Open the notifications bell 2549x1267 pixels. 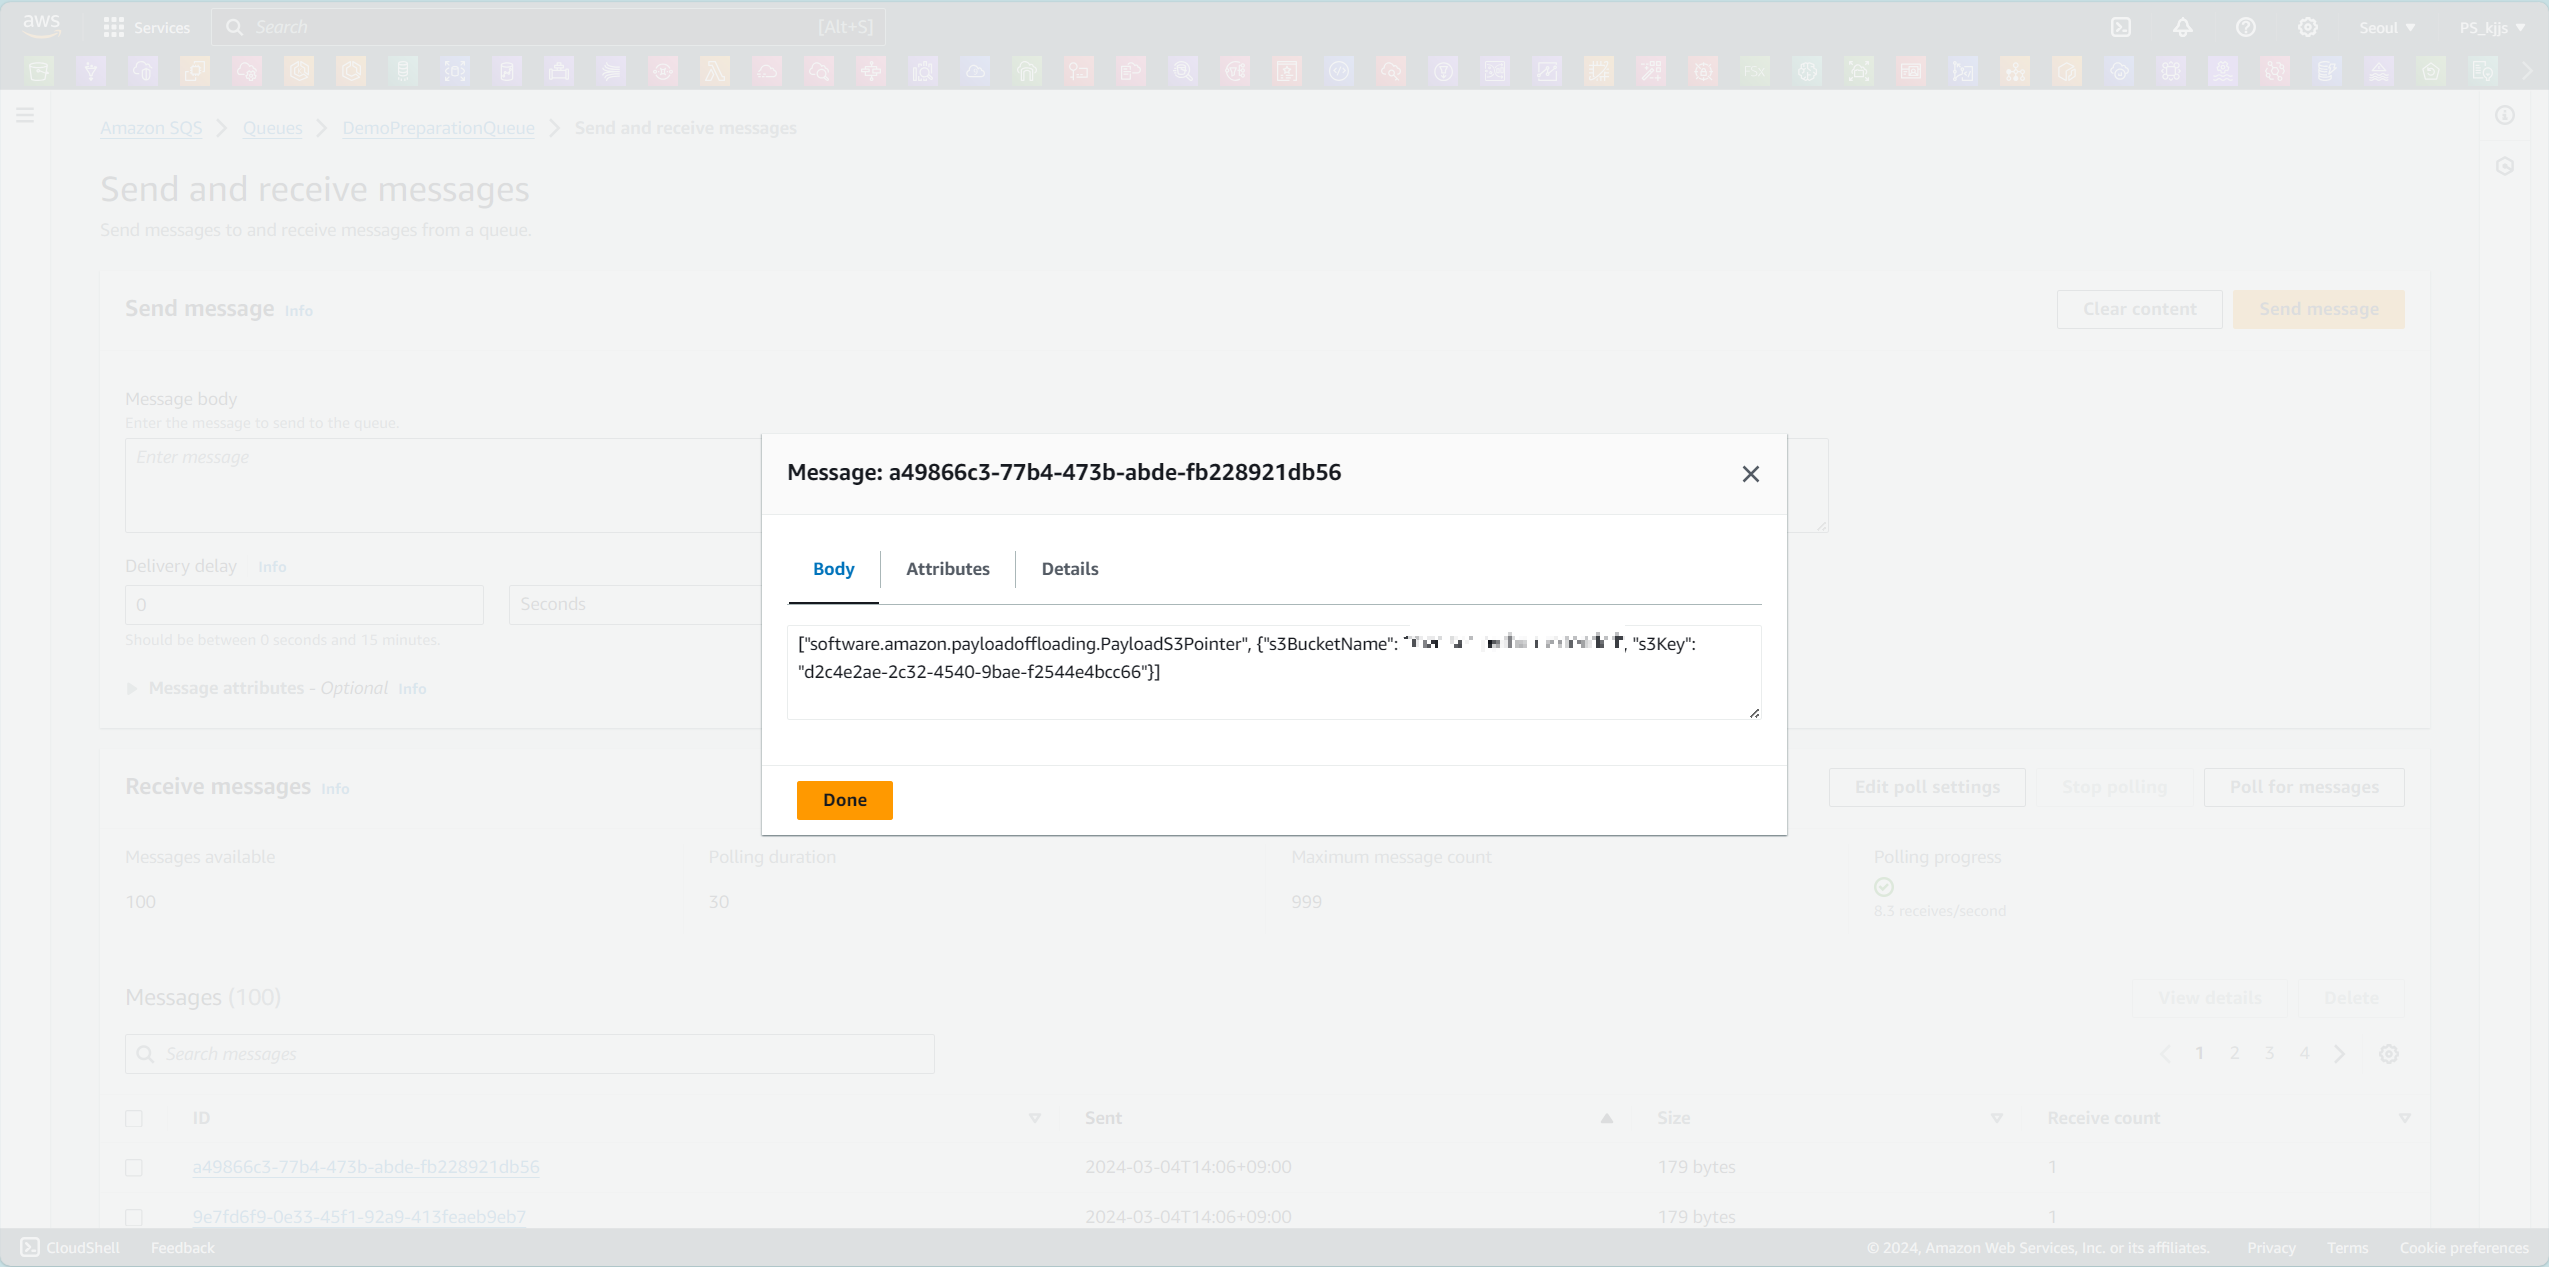[x=2183, y=27]
